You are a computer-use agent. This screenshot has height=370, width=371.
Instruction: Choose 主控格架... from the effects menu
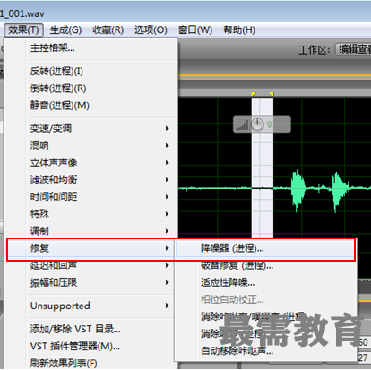click(x=92, y=48)
